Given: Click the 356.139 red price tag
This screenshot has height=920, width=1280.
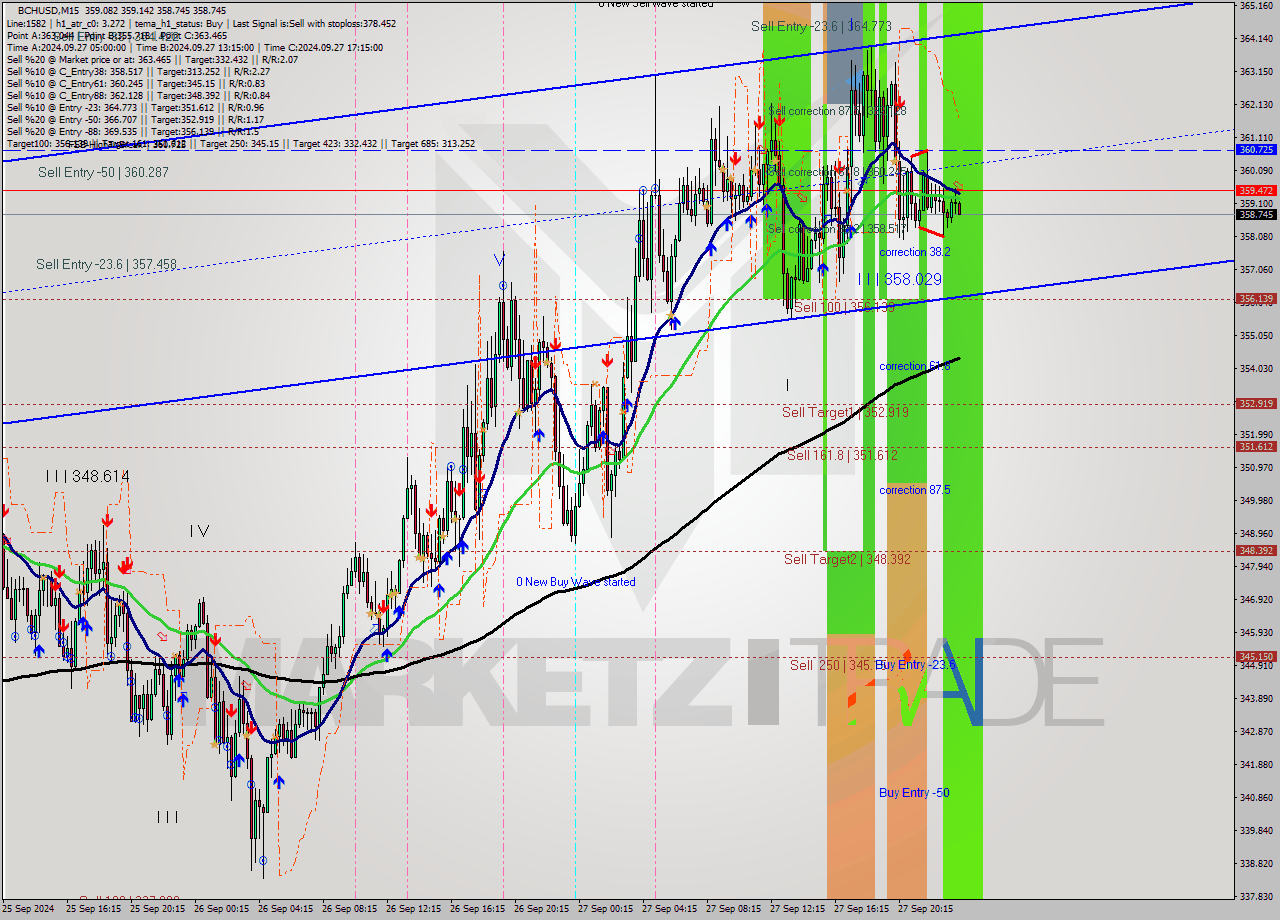Looking at the screenshot, I should pos(1256,298).
